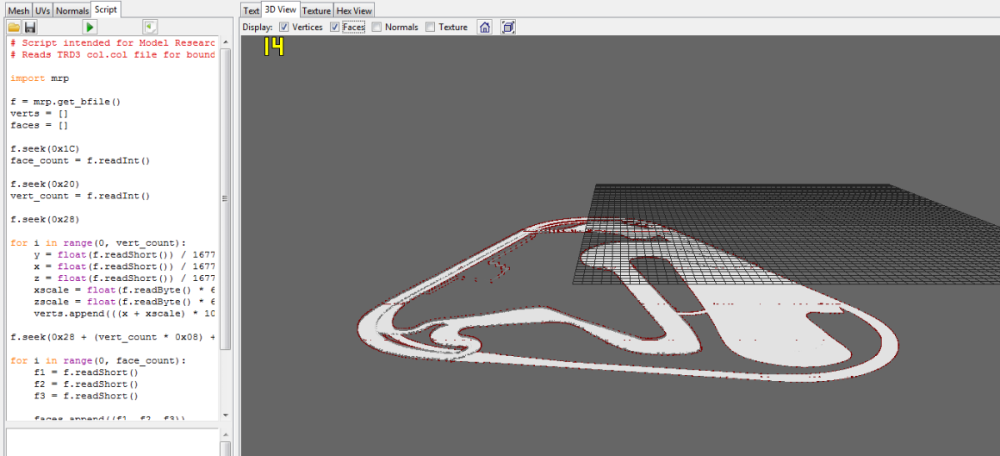
Task: Click inside the script output console pane
Action: [110, 440]
